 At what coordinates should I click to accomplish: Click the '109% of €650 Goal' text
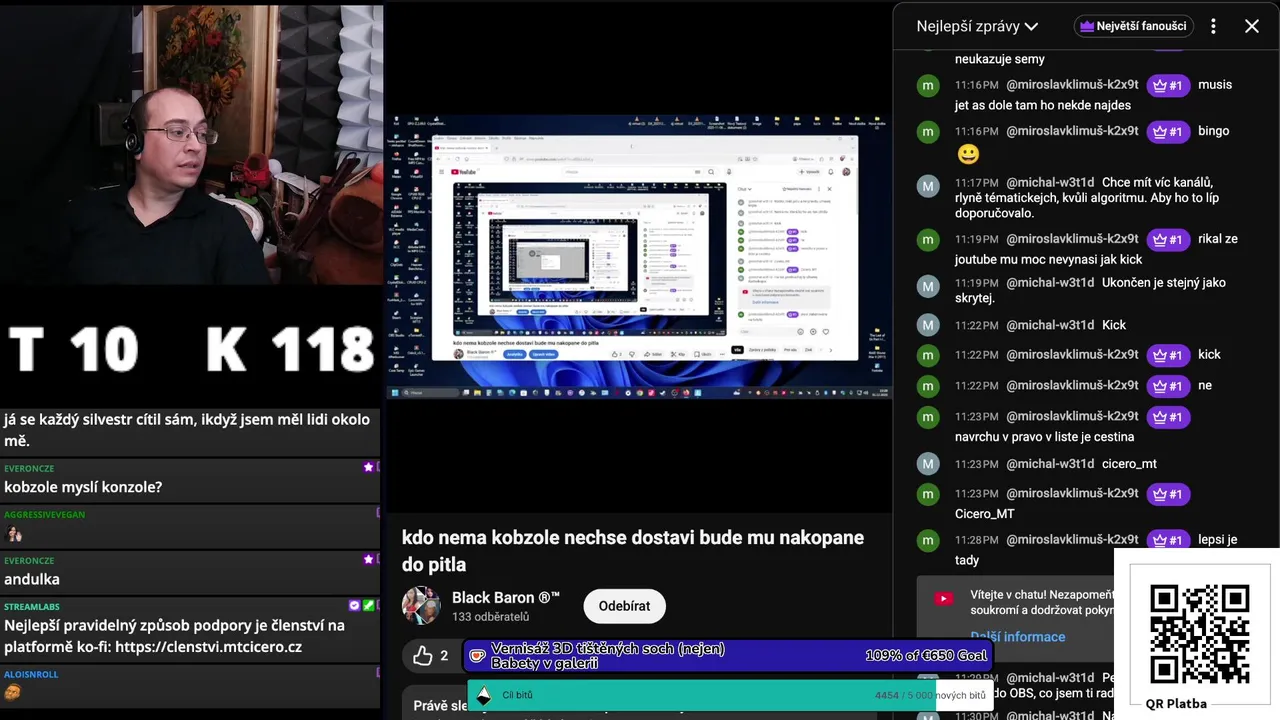pyautogui.click(x=926, y=656)
